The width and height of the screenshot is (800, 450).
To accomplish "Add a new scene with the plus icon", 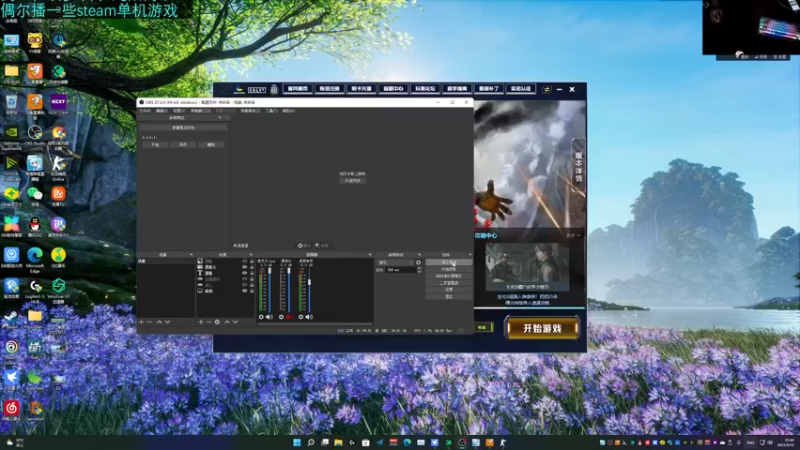I will tap(141, 322).
